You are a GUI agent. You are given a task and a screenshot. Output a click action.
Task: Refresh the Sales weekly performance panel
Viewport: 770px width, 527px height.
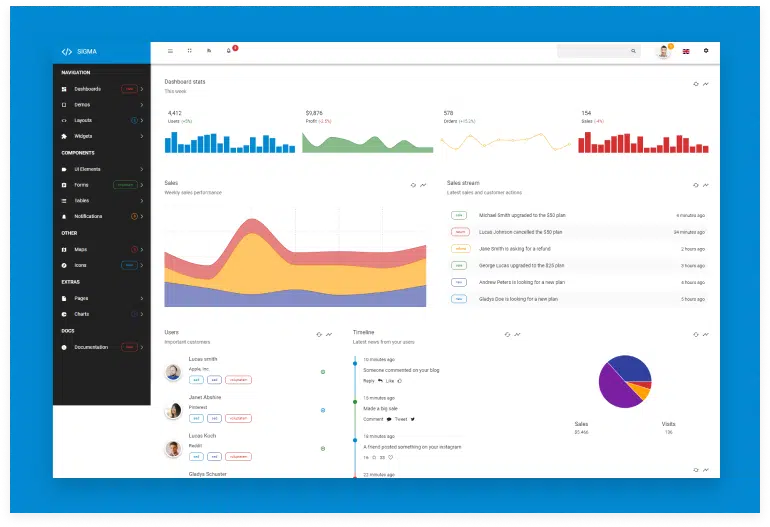pyautogui.click(x=413, y=185)
